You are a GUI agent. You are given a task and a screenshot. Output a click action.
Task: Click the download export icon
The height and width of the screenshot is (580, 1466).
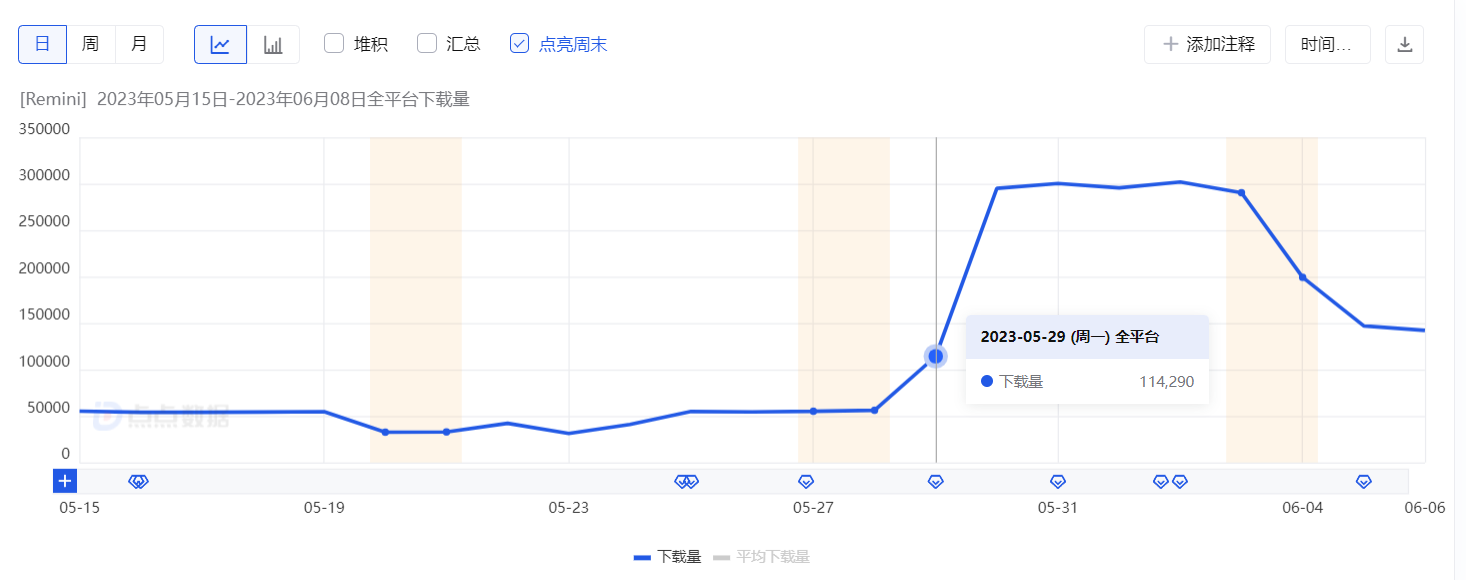click(x=1404, y=44)
